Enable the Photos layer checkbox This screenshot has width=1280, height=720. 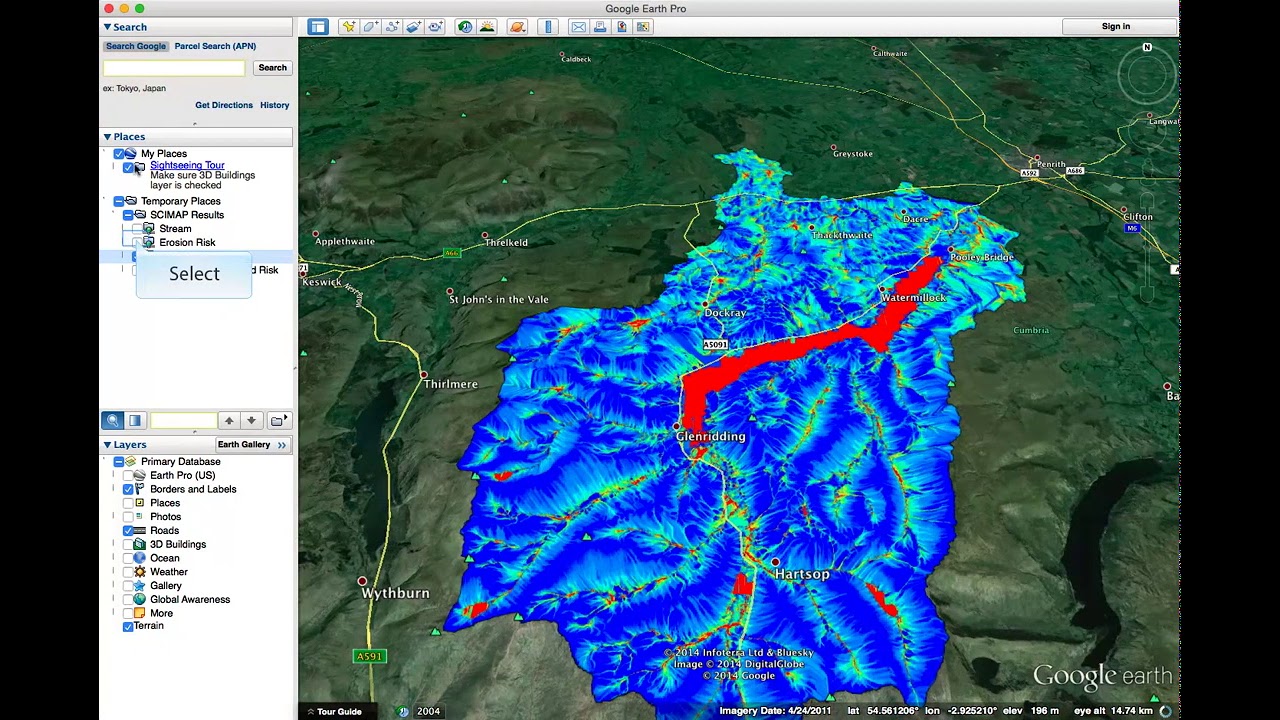click(128, 517)
